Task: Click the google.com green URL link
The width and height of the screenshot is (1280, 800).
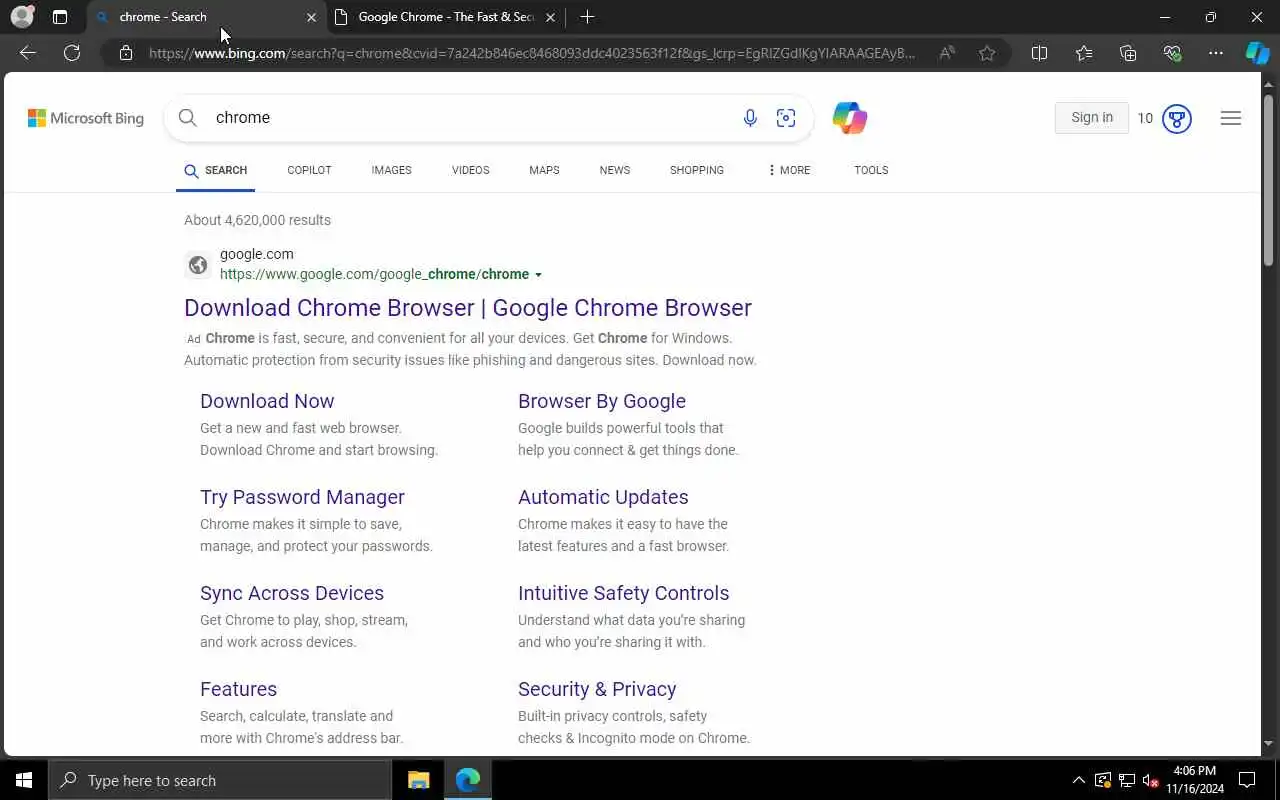Action: [374, 274]
